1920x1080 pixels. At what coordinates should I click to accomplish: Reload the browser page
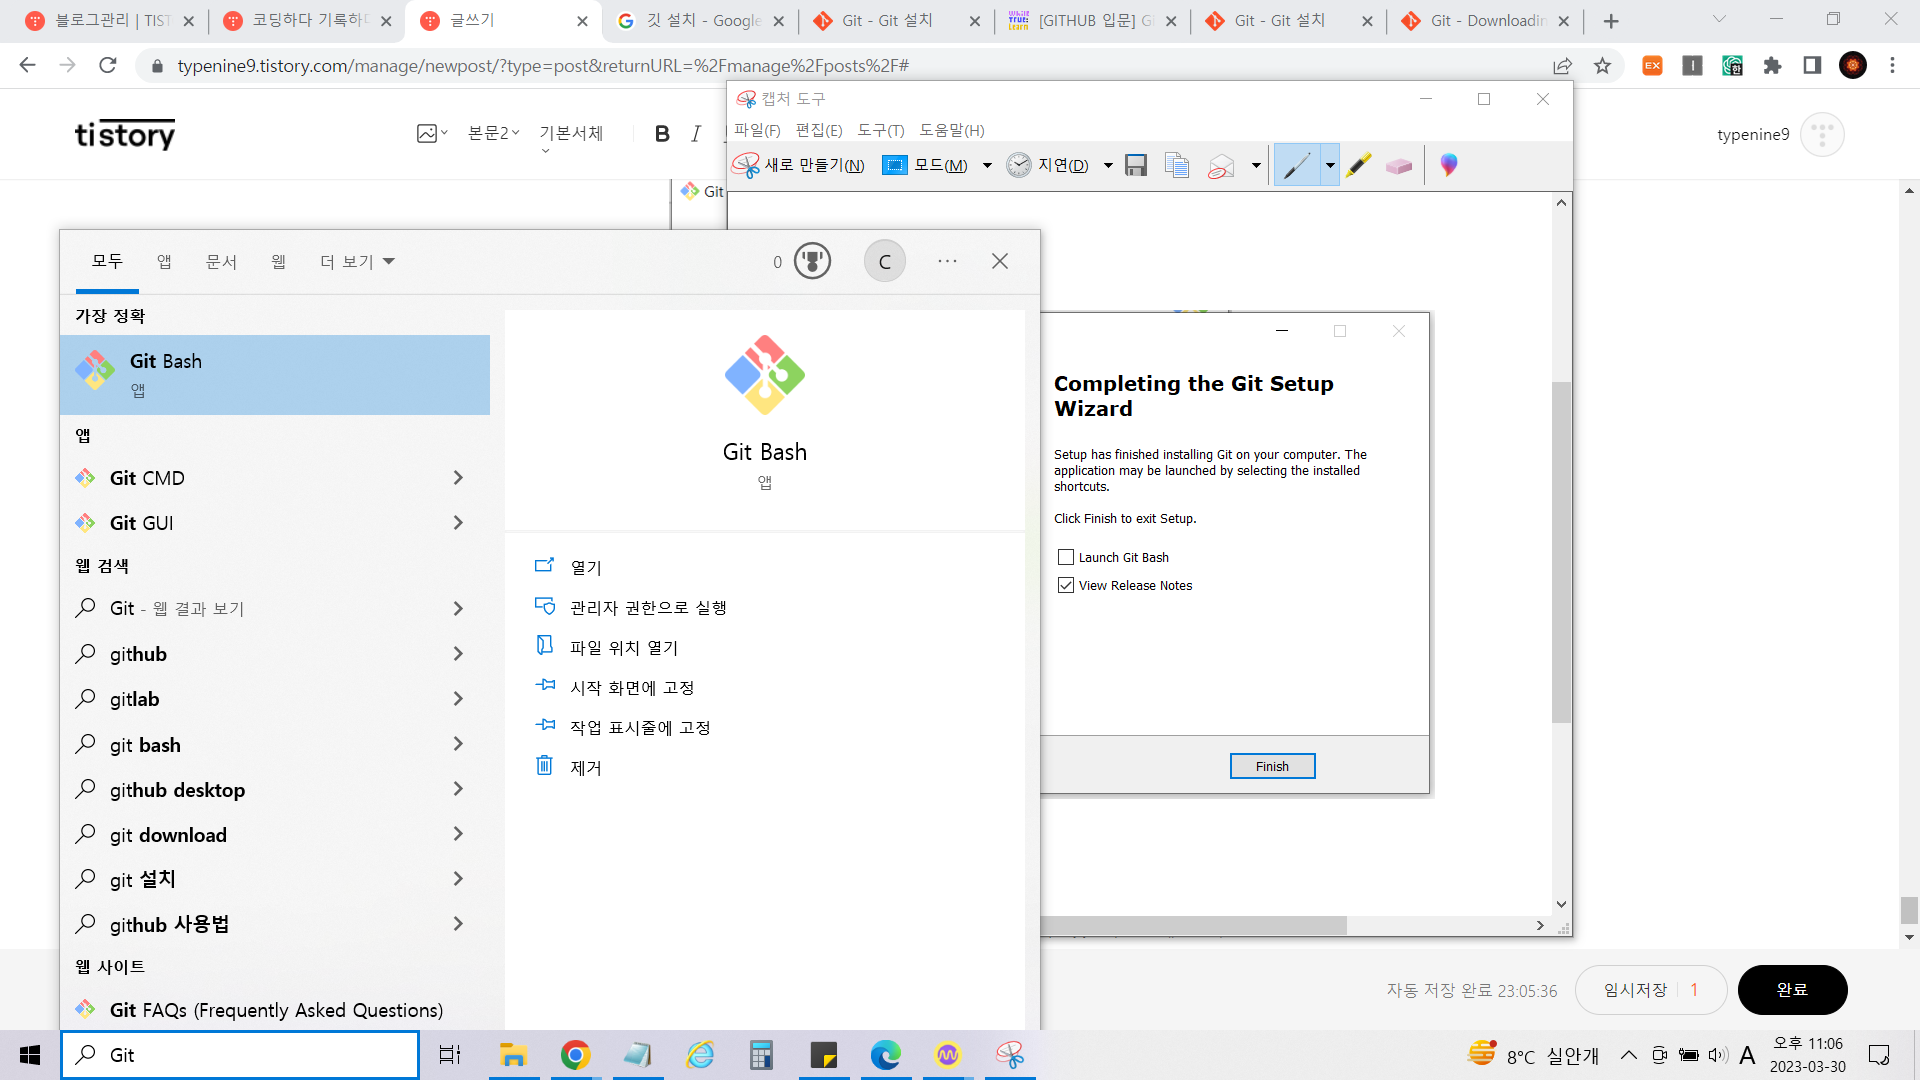click(108, 66)
